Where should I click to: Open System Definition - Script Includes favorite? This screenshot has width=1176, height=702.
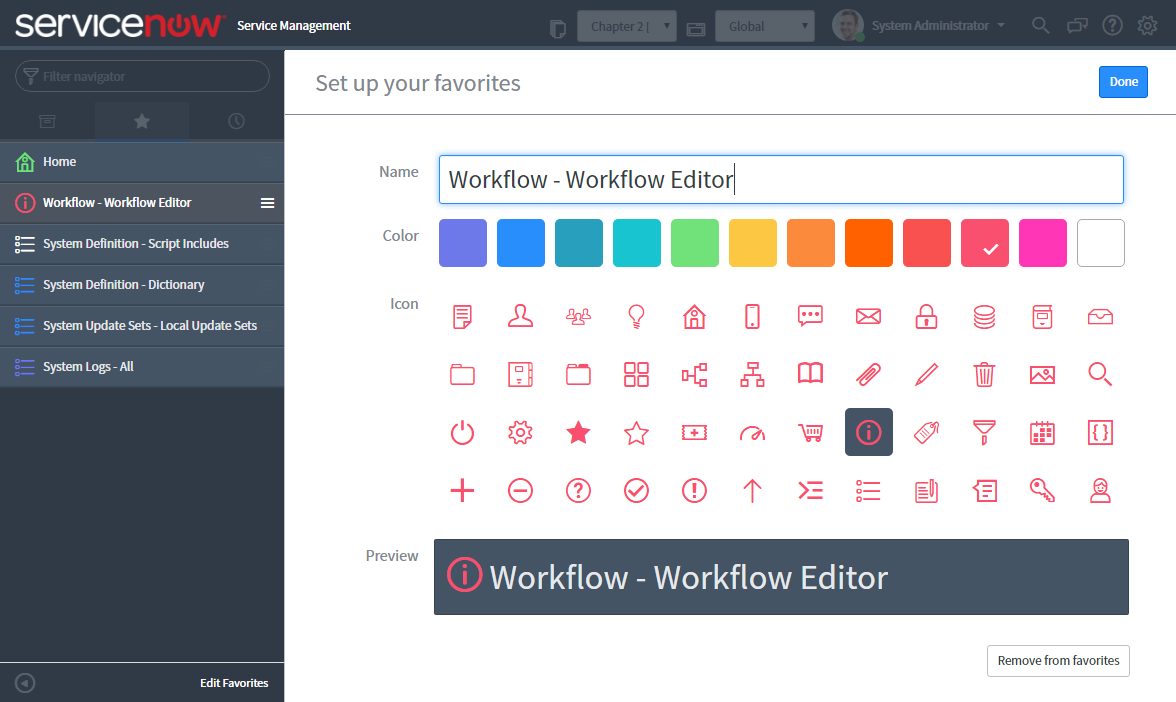[142, 244]
